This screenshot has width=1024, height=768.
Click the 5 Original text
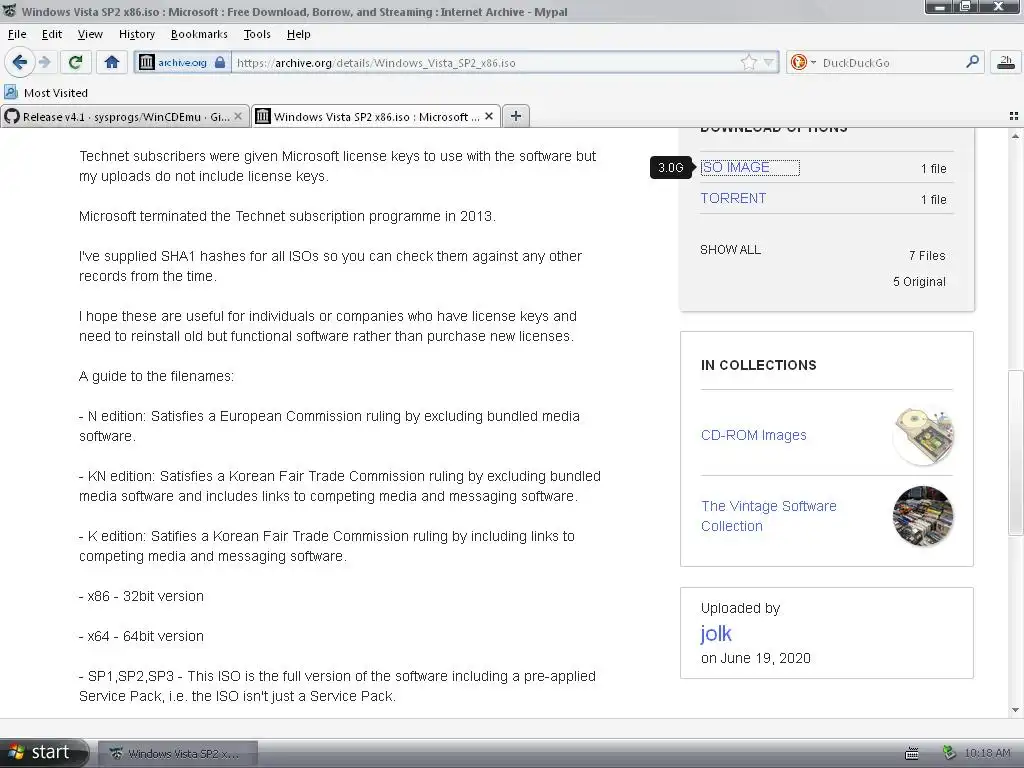pos(920,281)
